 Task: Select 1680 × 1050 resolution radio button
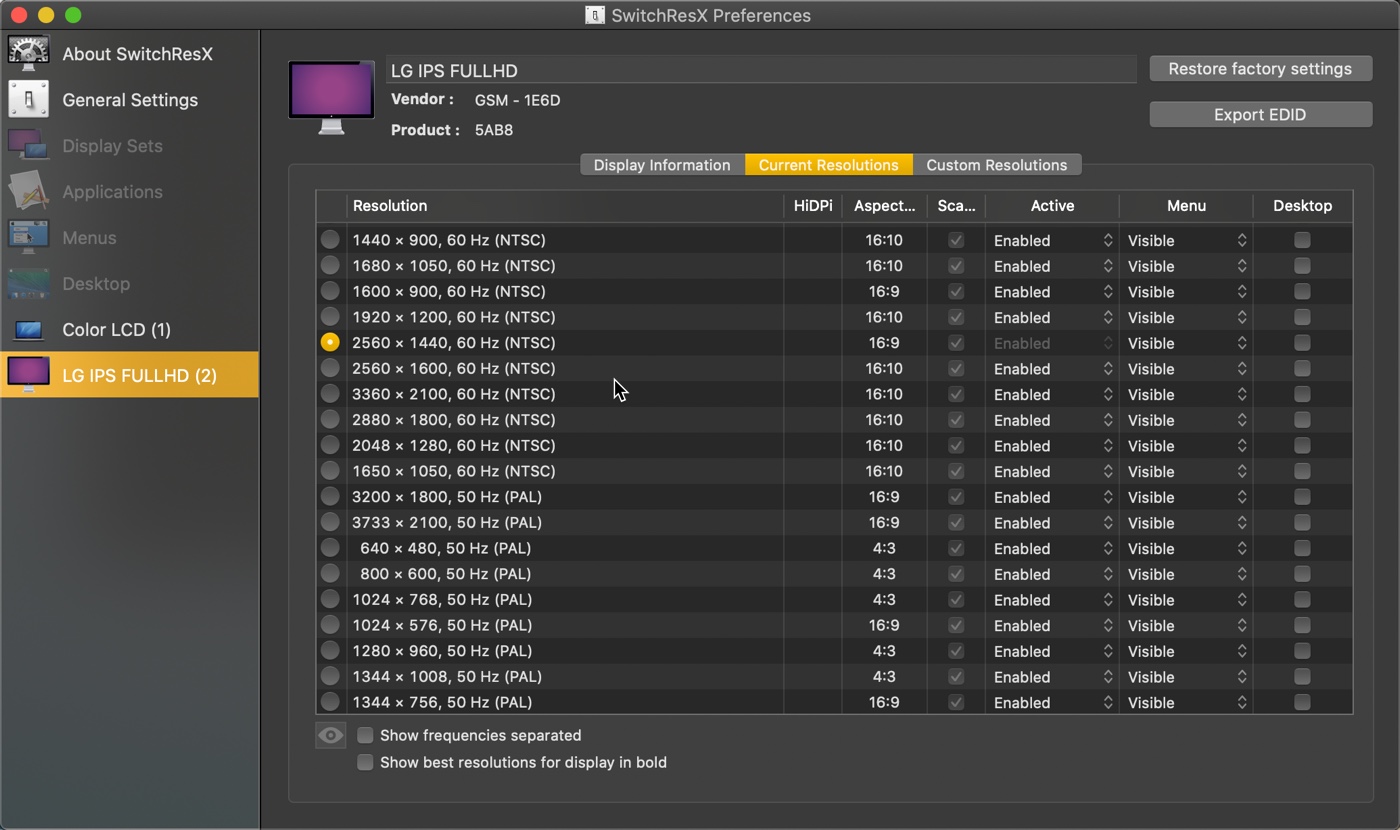pyautogui.click(x=330, y=265)
